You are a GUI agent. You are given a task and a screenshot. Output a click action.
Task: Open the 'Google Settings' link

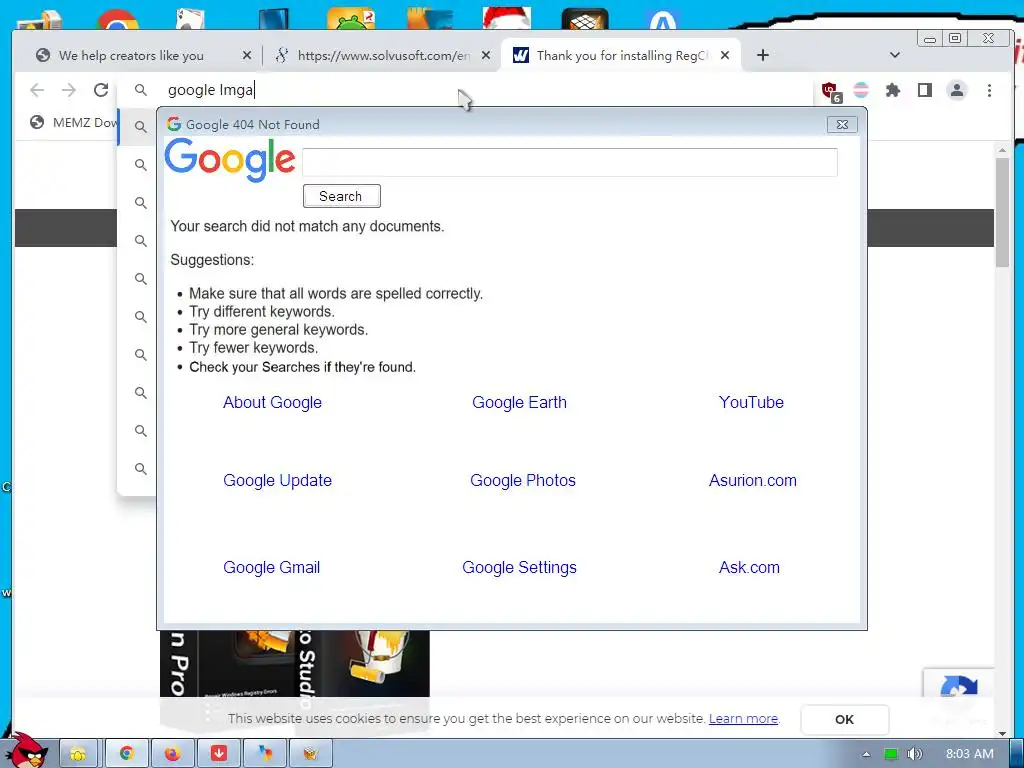coord(519,568)
